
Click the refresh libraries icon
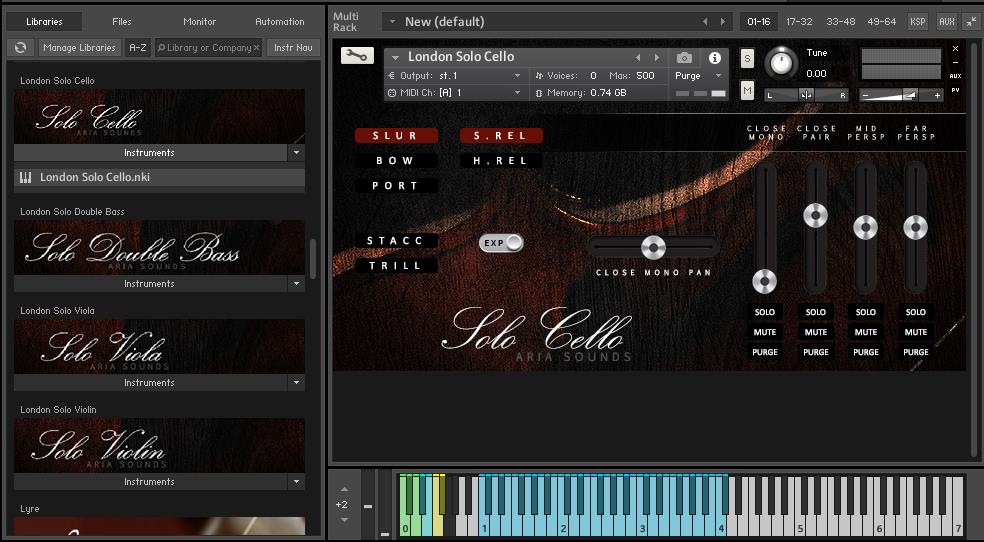(20, 48)
